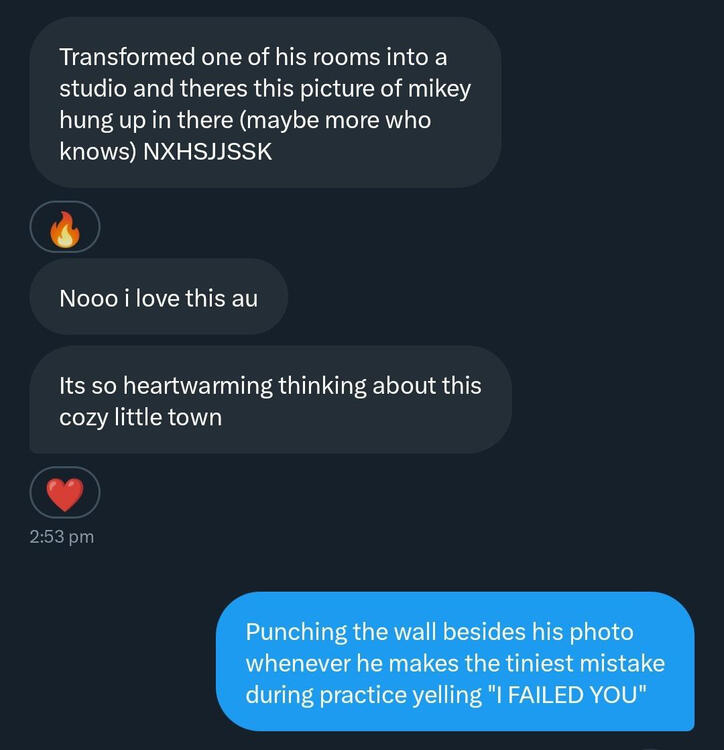The image size is (724, 750).
Task: Click "cozy little town" in the grey message
Action: [x=140, y=415]
